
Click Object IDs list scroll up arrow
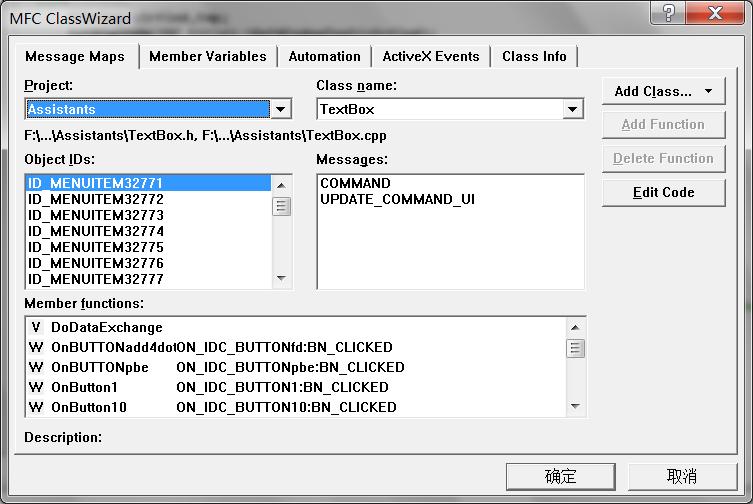click(281, 185)
